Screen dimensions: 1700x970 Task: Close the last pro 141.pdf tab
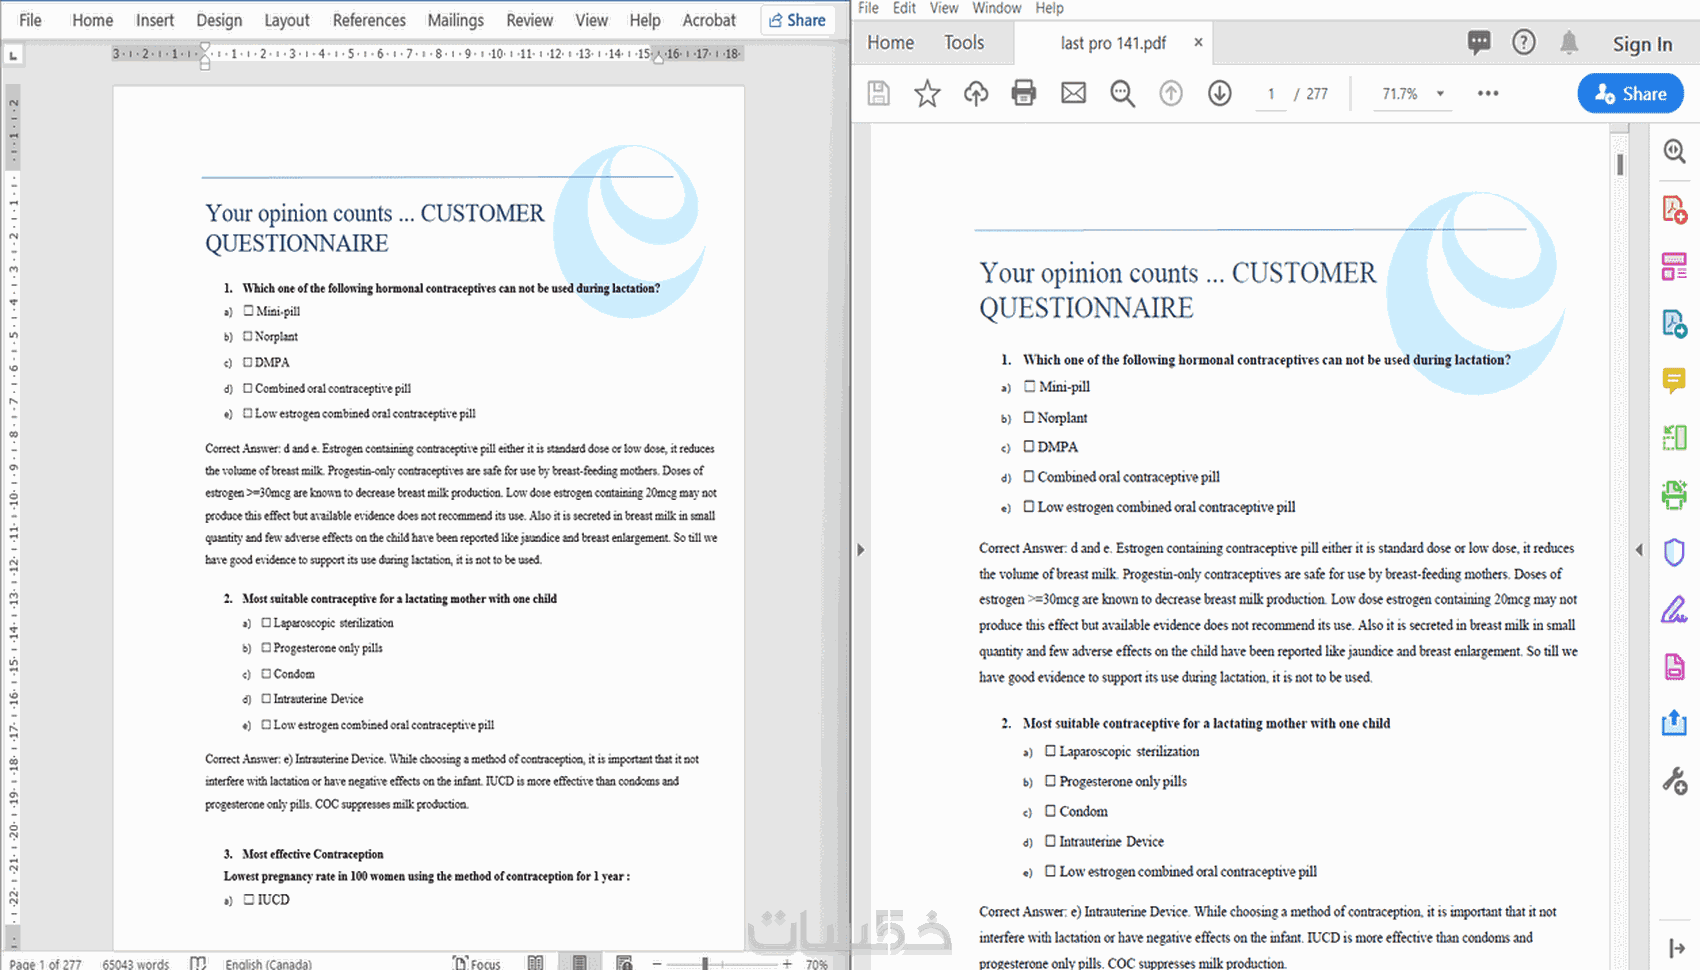tap(1198, 42)
